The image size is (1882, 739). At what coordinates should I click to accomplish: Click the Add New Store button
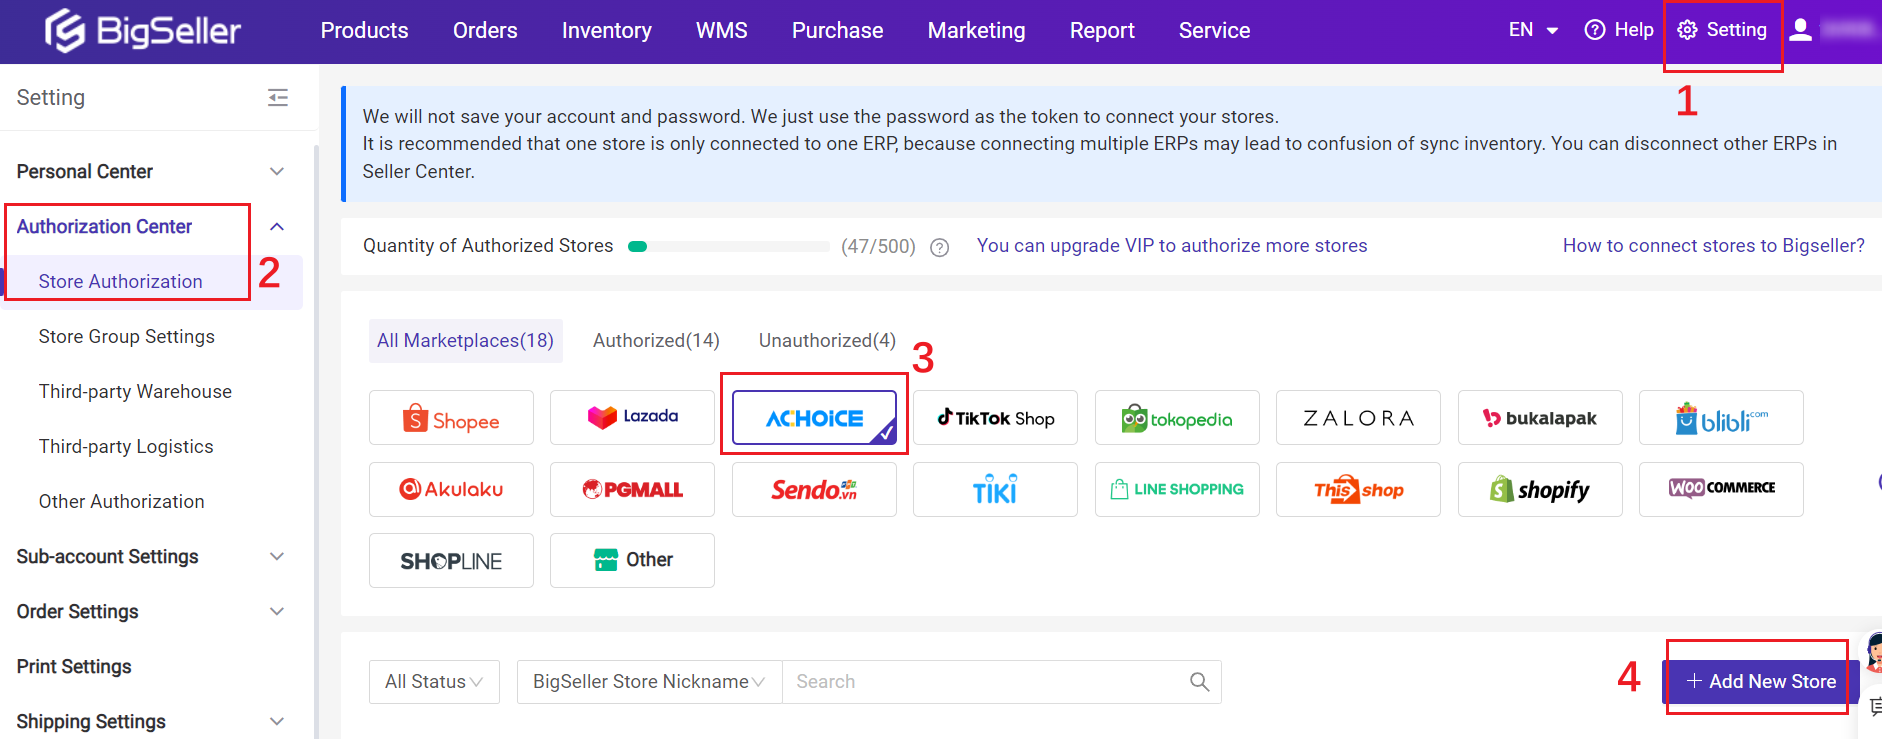pos(1760,682)
